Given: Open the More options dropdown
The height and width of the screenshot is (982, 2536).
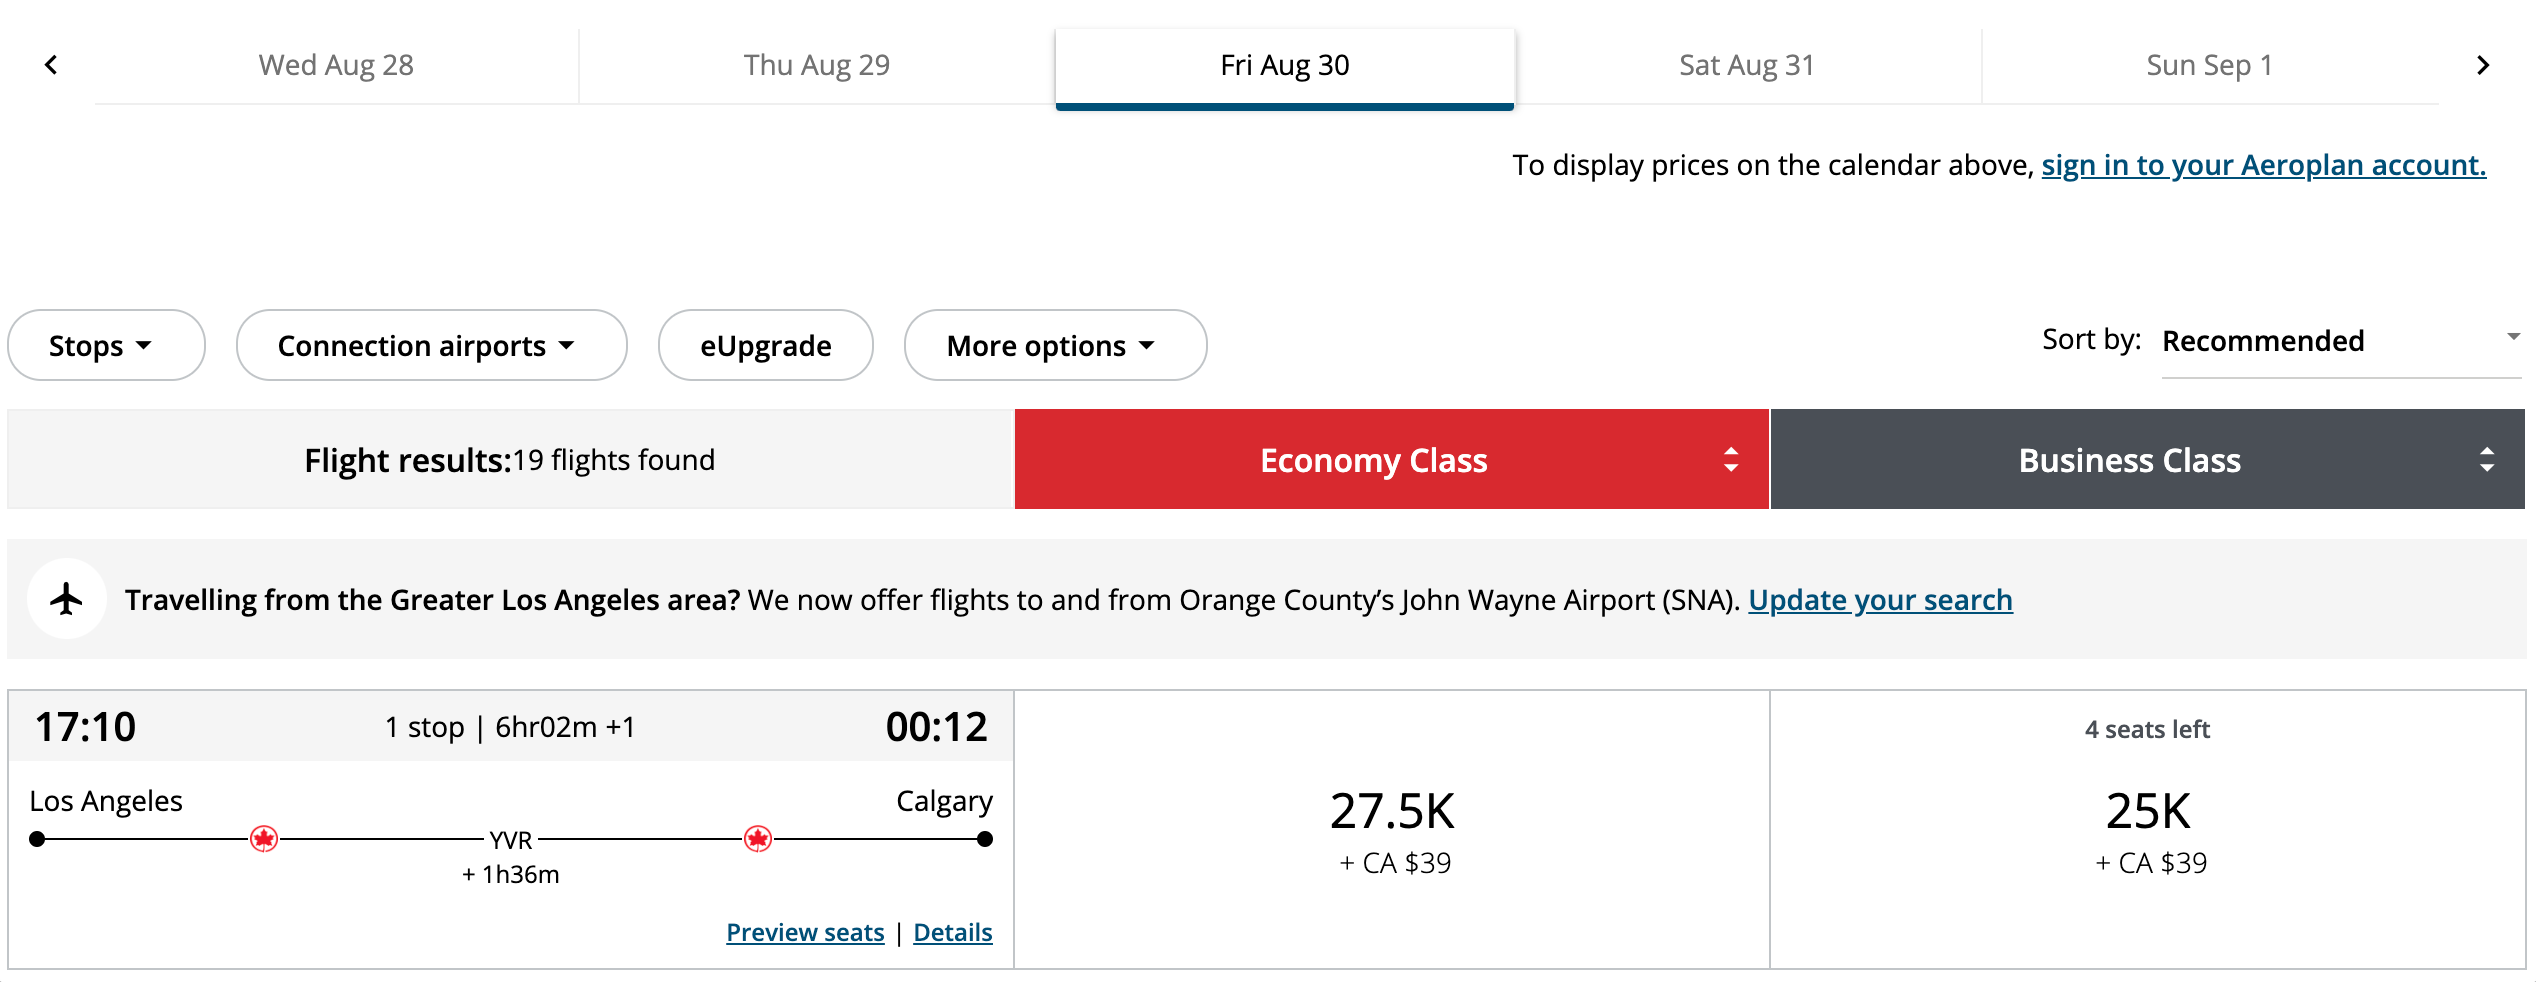Looking at the screenshot, I should [x=1054, y=346].
